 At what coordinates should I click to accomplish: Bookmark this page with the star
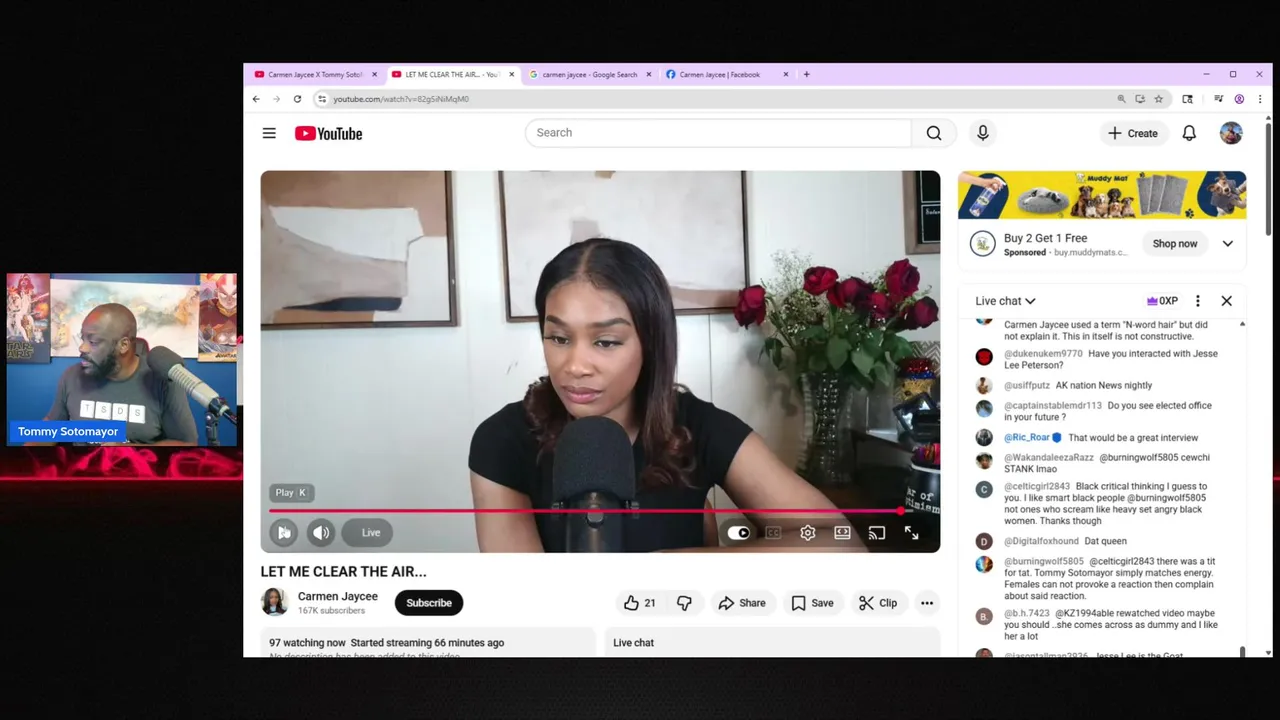click(x=1158, y=99)
